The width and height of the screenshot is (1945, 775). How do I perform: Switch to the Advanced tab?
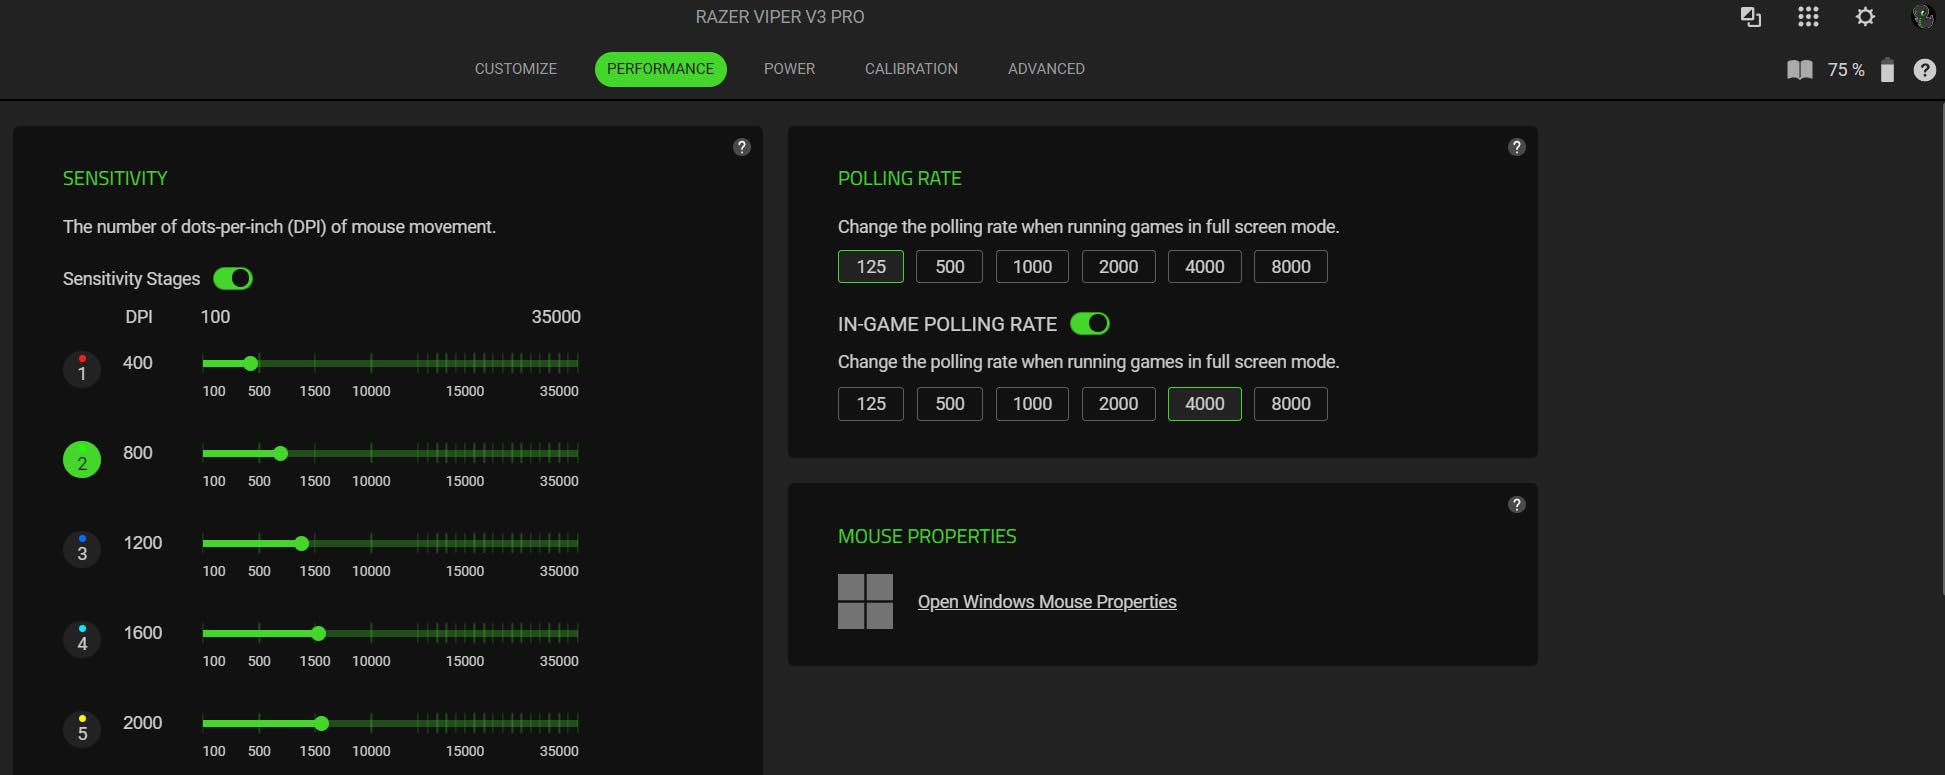tap(1046, 69)
